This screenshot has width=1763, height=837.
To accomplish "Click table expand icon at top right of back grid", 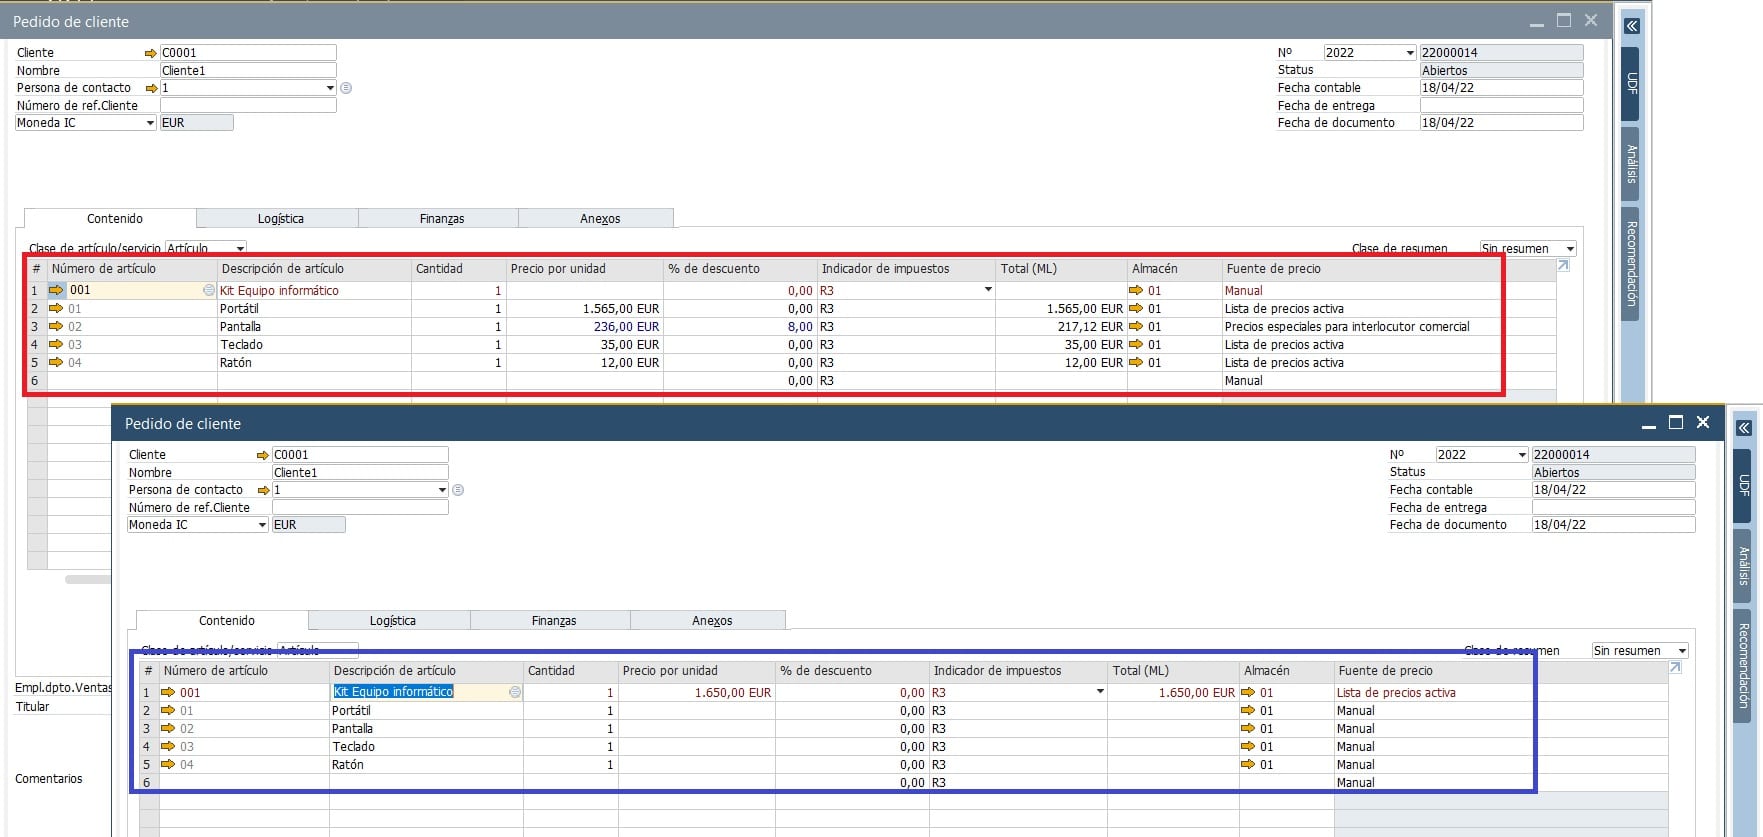I will pos(1563,266).
